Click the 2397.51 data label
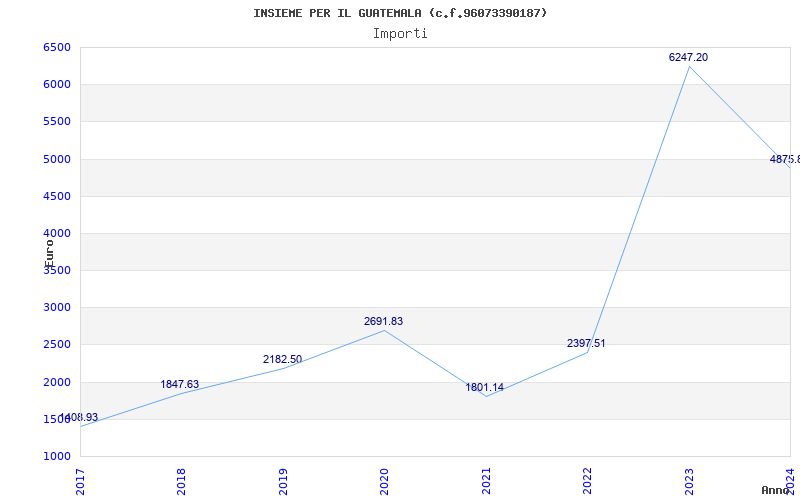This screenshot has height=500, width=800. click(586, 343)
